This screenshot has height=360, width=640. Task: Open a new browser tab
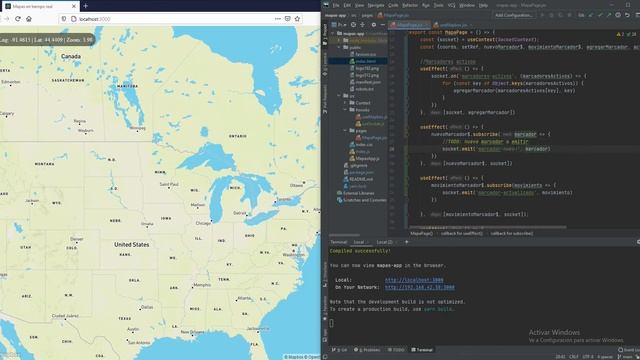86,6
